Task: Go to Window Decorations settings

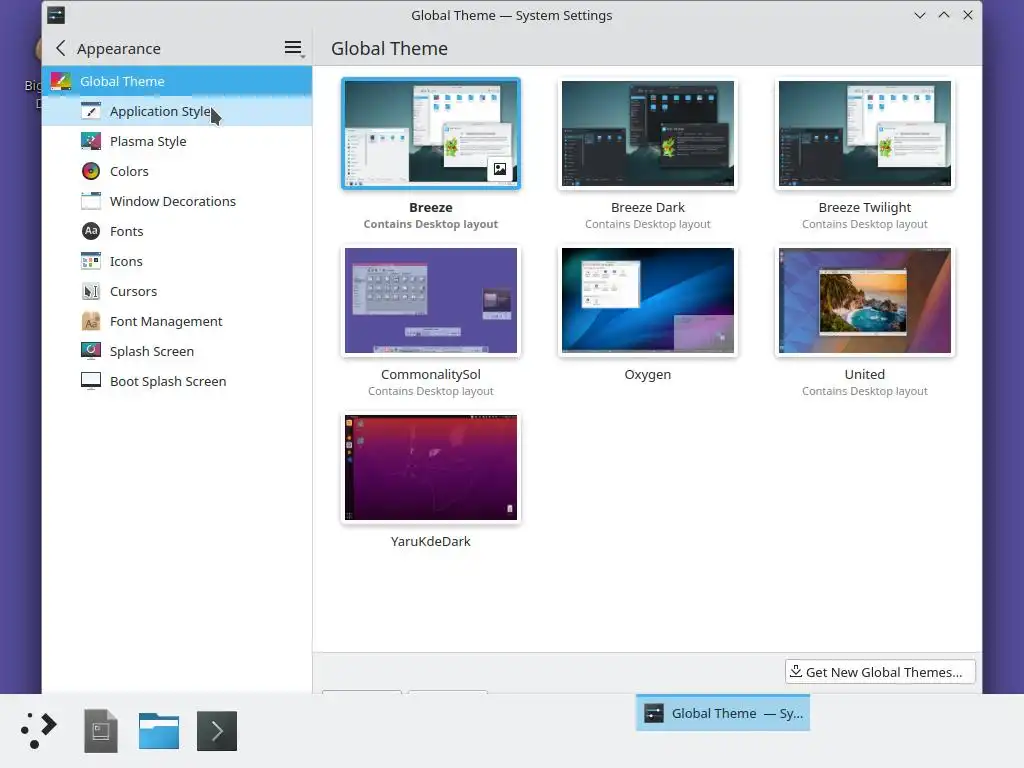Action: pos(177,201)
